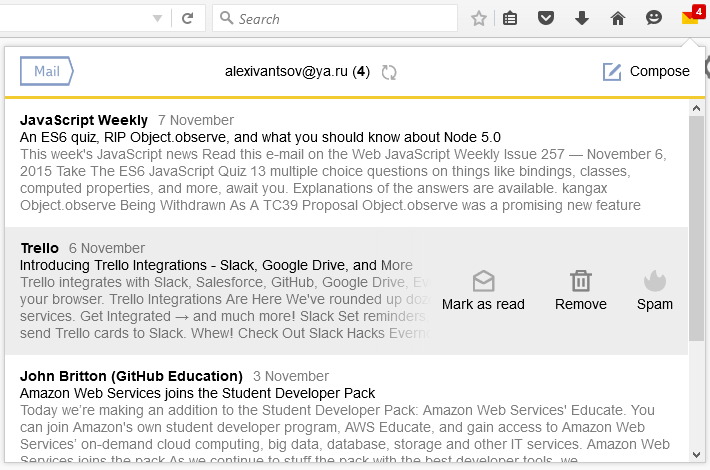The width and height of the screenshot is (710, 470).
Task: Click the scrollbar down arrow
Action: (x=696, y=455)
